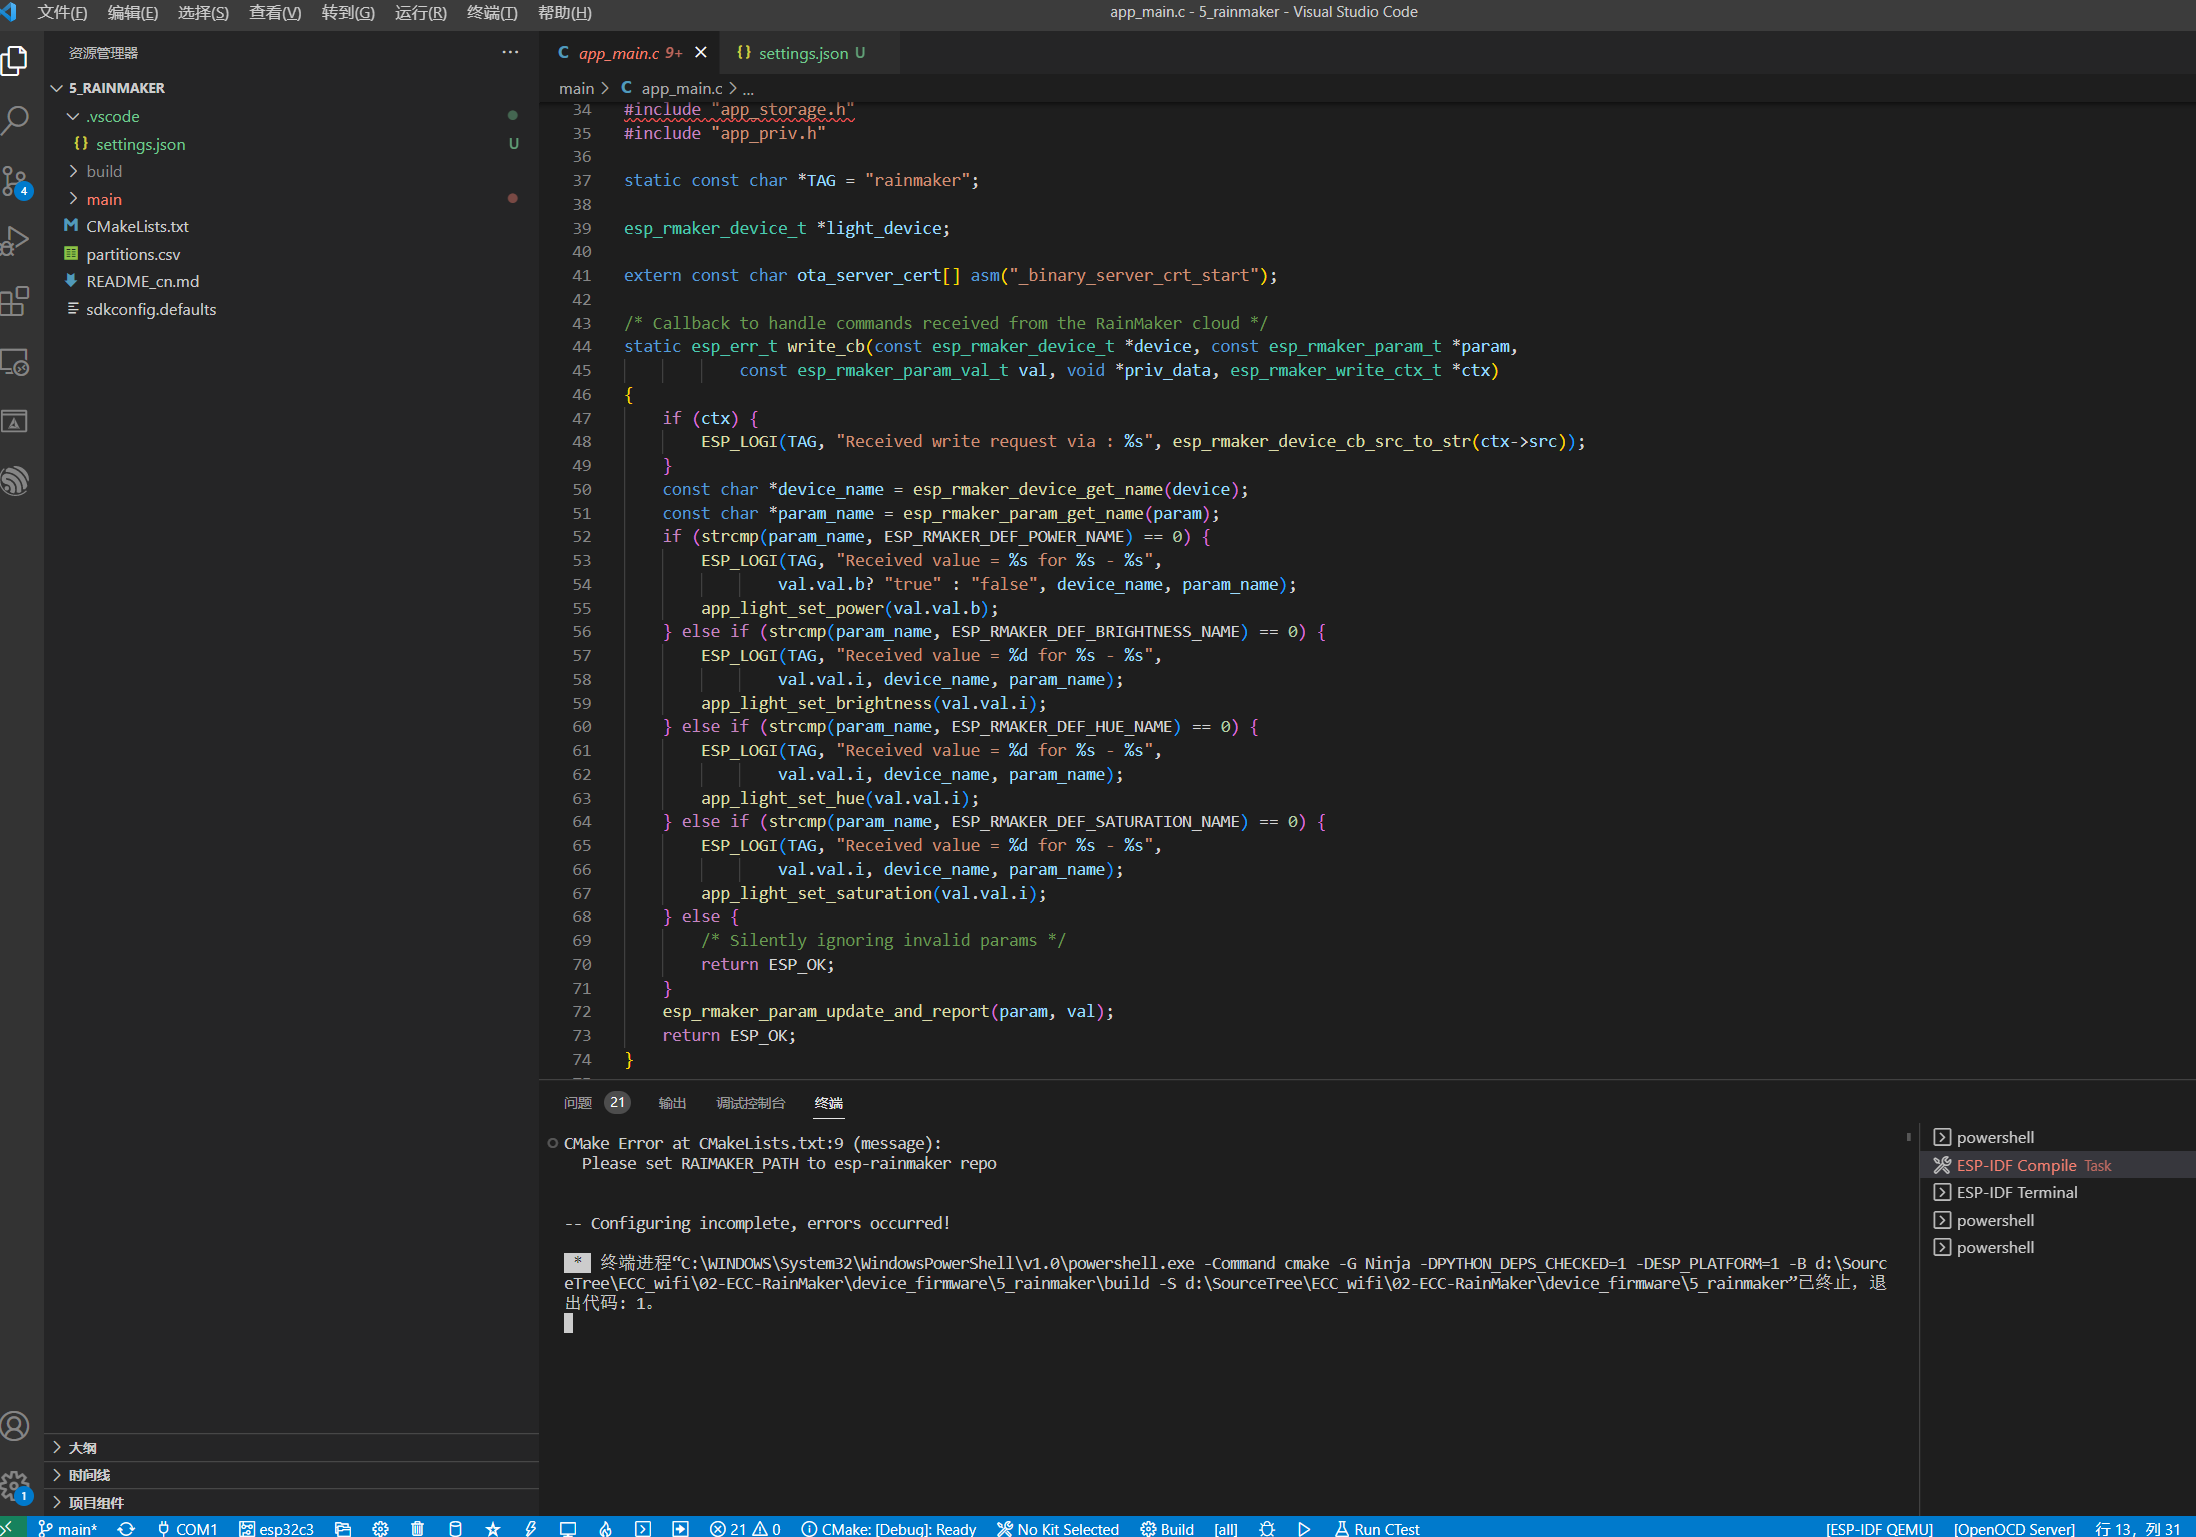Switch to 问题 problems panel tab

(x=596, y=1102)
